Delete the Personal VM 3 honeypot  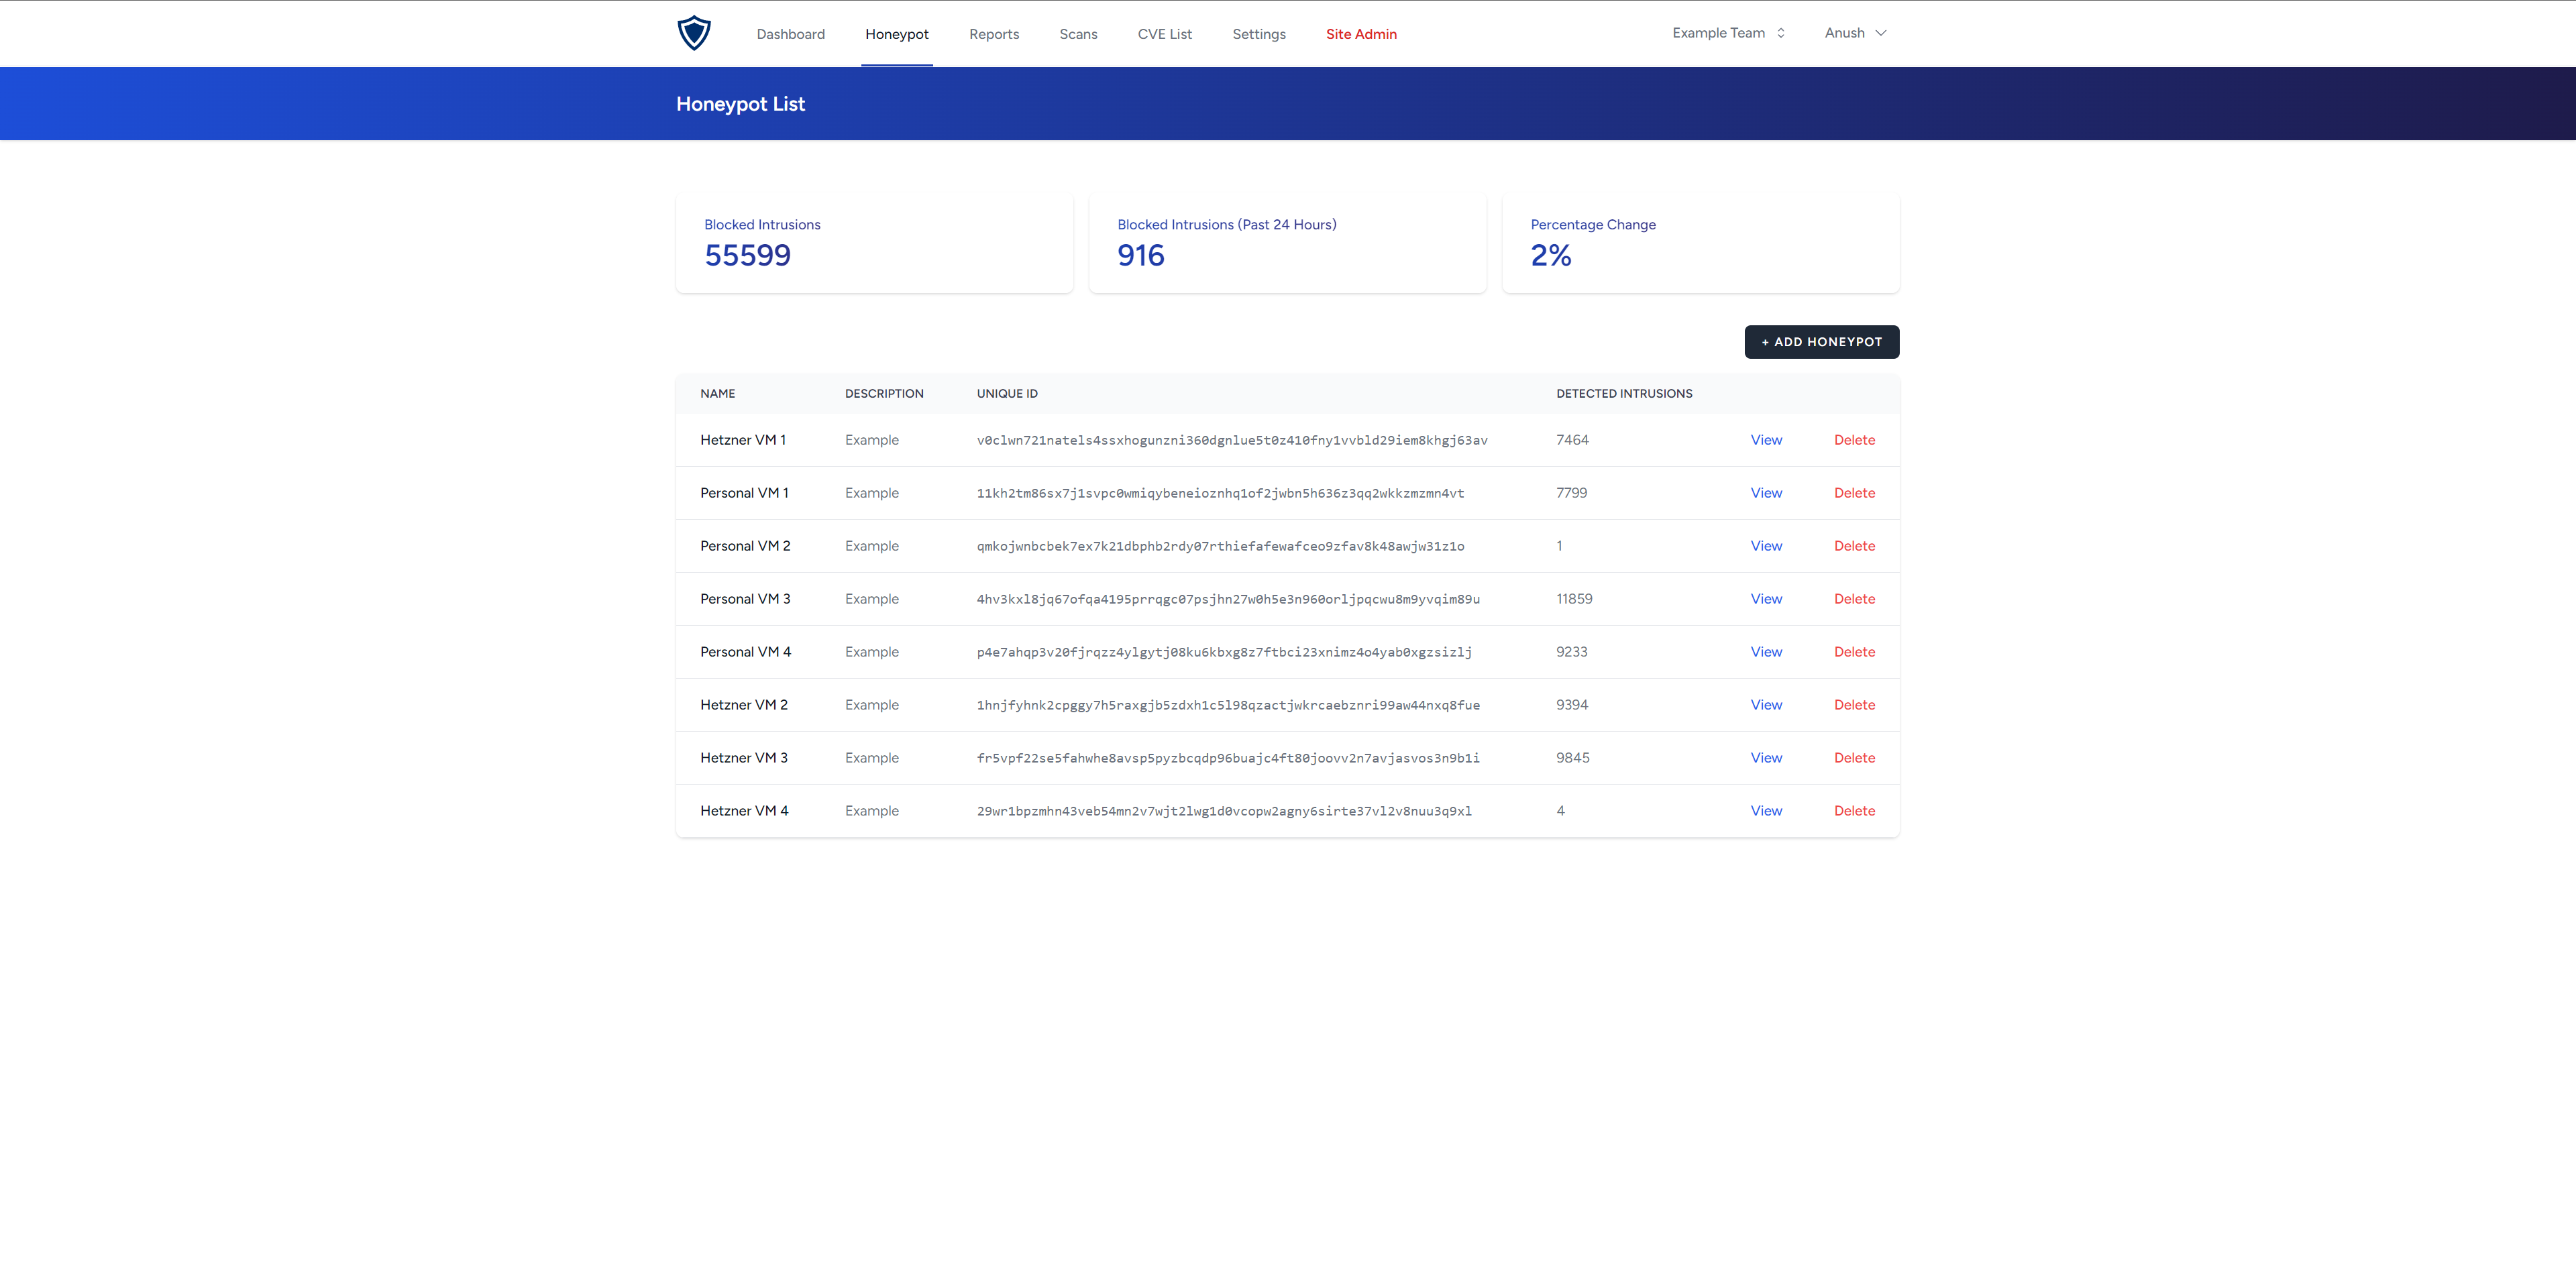coord(1854,599)
